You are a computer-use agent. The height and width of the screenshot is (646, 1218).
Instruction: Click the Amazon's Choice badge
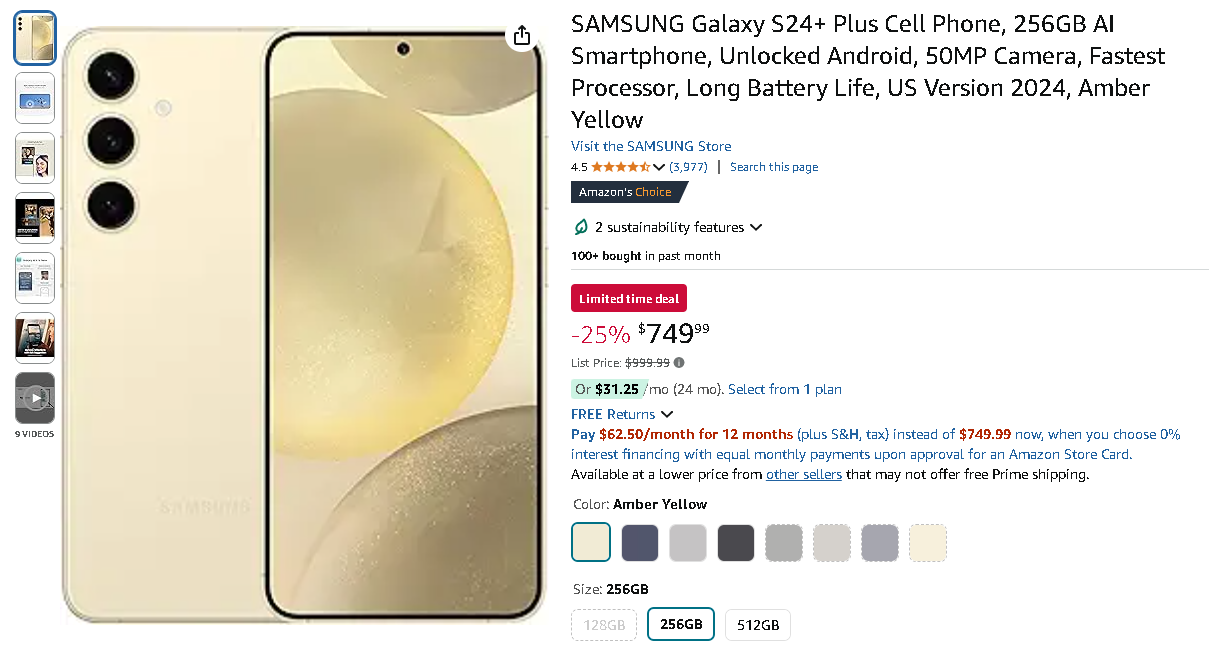628,191
